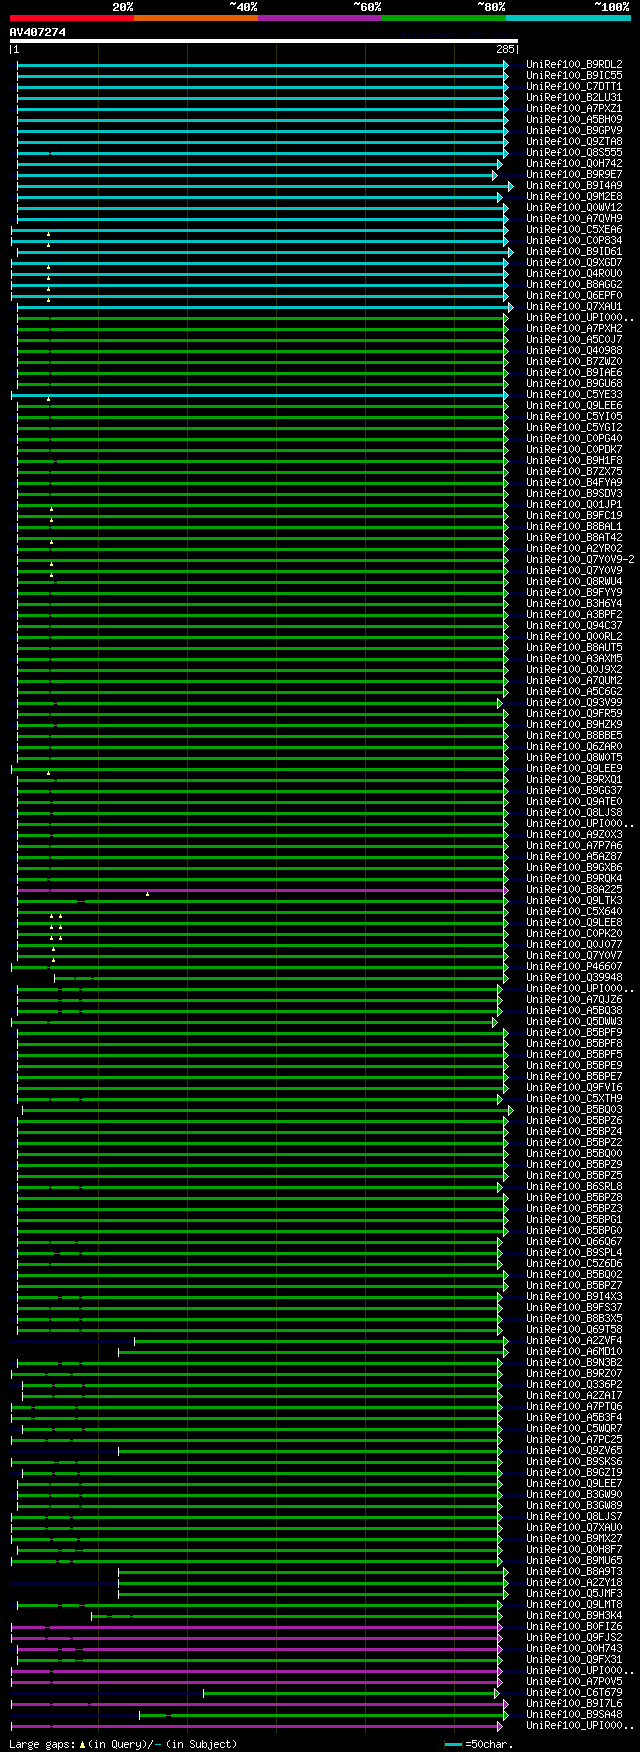
Task: Click the purple ~60% identity legend segment
Action: pyautogui.click(x=320, y=18)
